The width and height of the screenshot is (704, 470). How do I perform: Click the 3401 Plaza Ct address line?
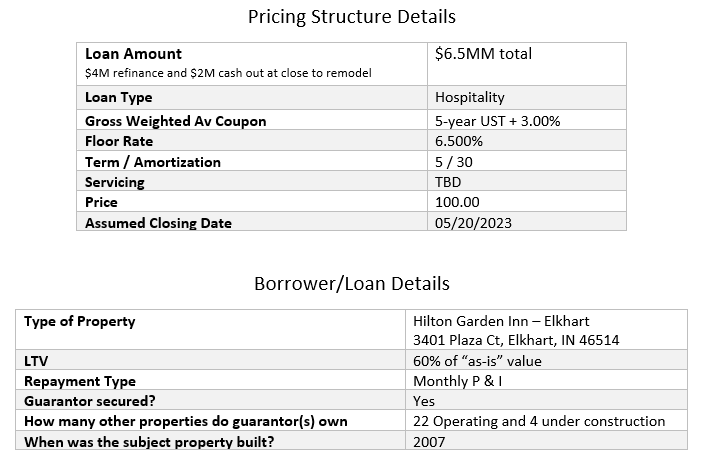(516, 340)
